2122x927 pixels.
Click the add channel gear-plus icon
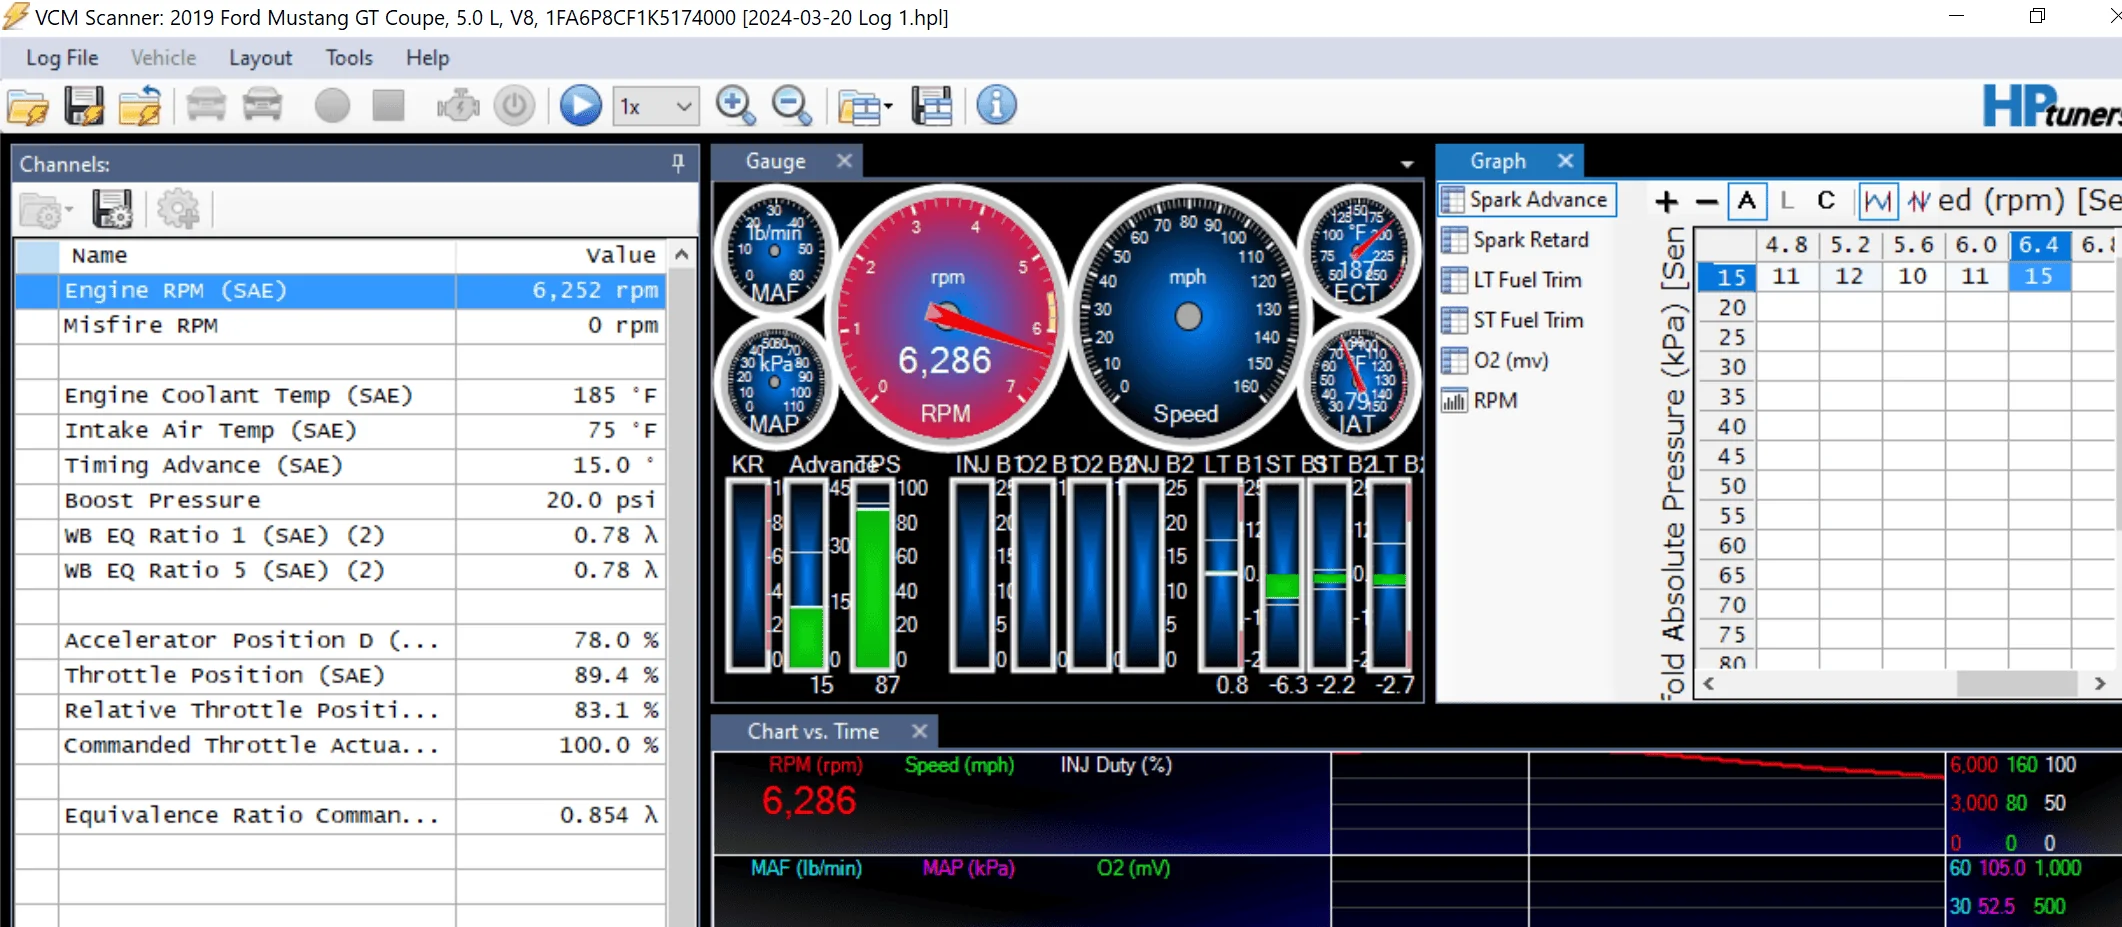[178, 210]
